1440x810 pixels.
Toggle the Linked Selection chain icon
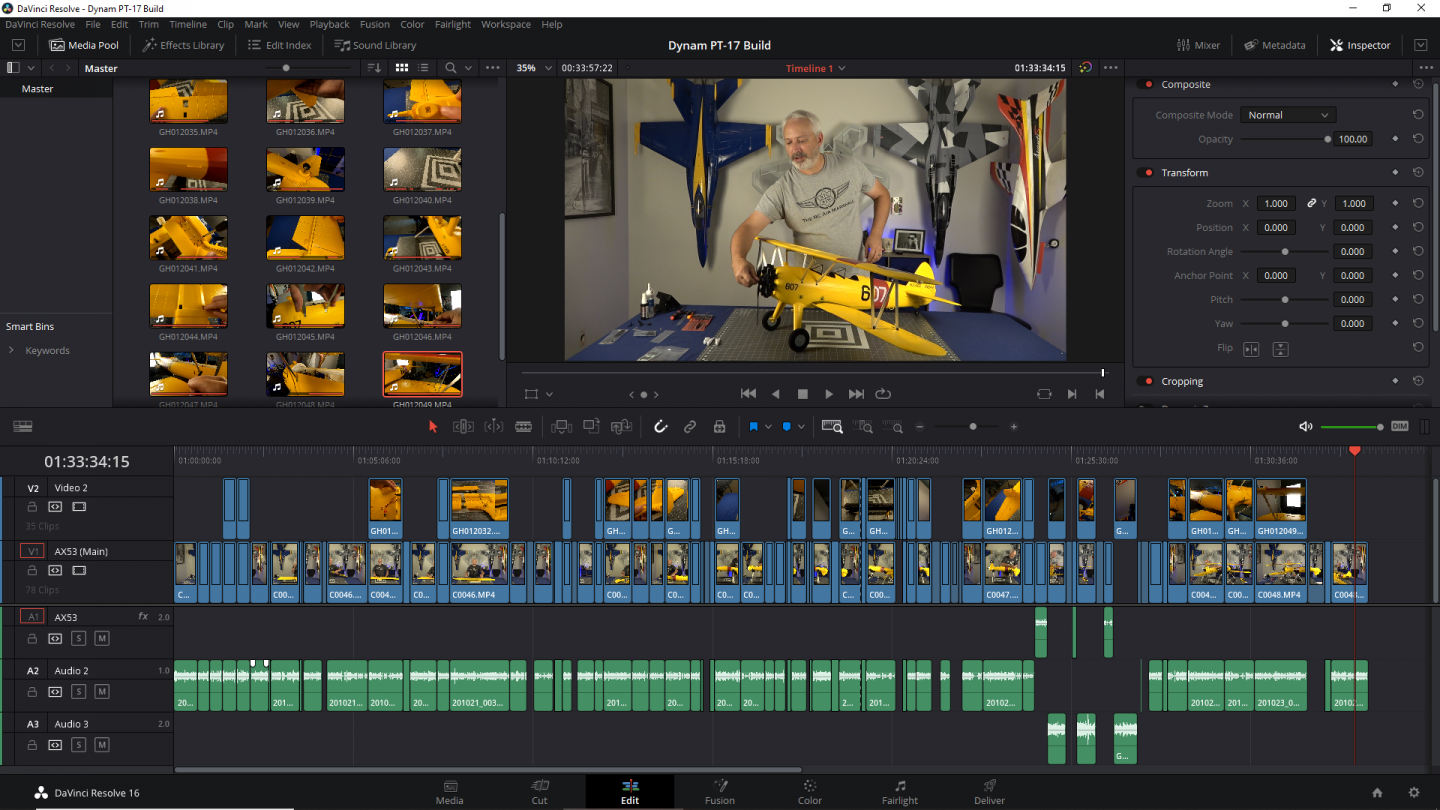[x=690, y=426]
